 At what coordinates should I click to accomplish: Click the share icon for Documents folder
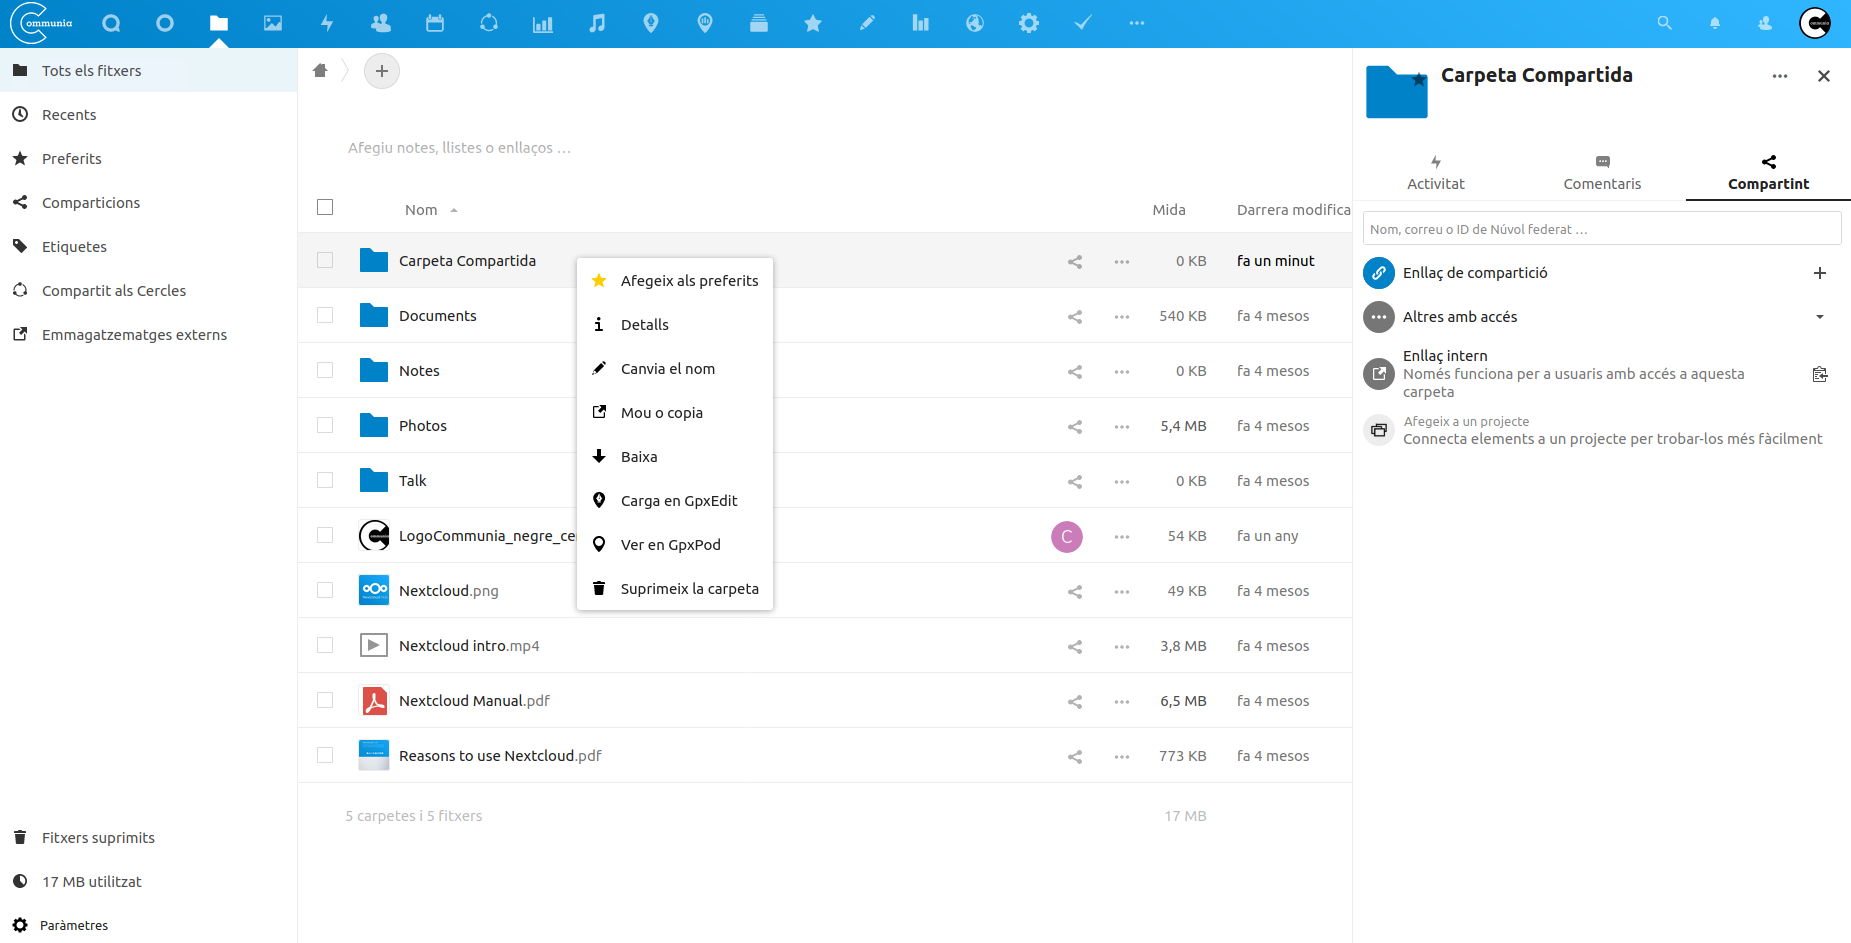(1075, 316)
